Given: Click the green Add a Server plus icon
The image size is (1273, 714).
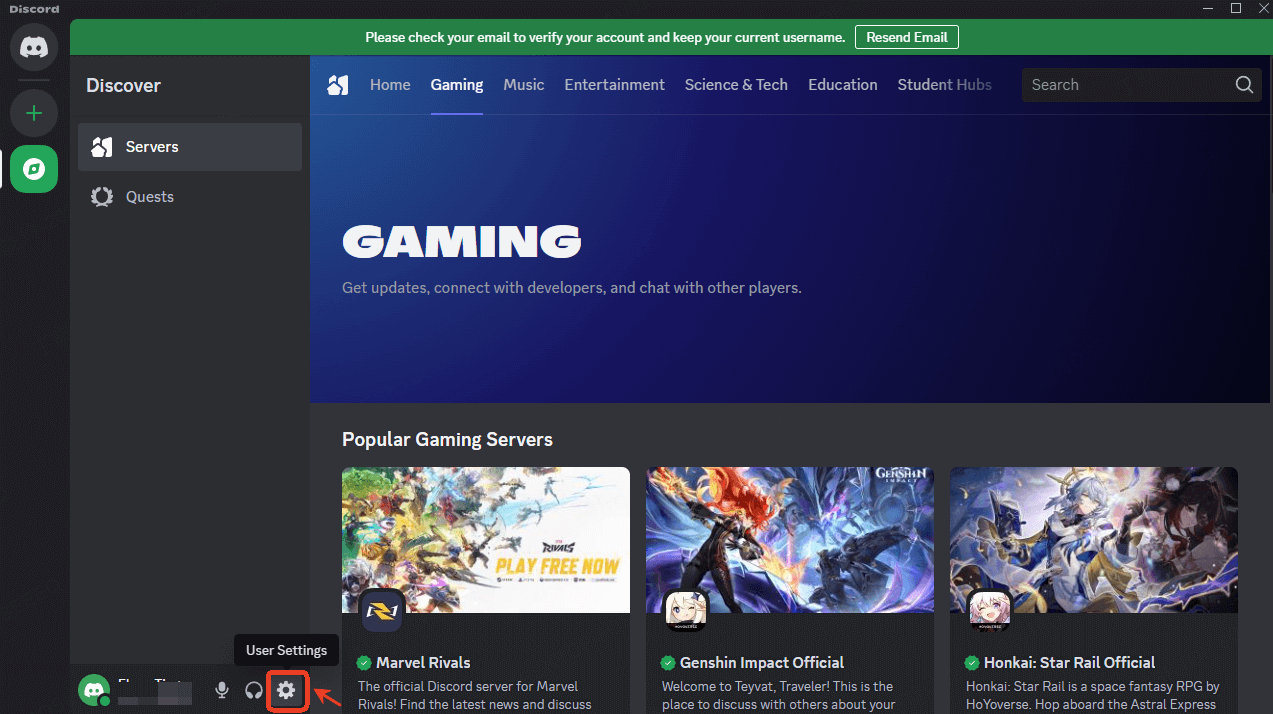Looking at the screenshot, I should (34, 113).
